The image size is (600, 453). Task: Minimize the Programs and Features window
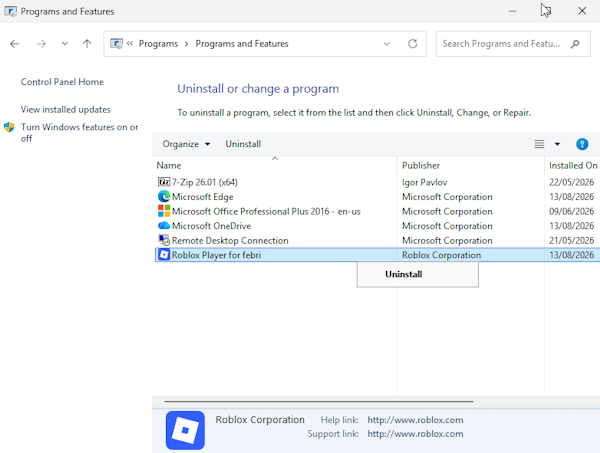[x=512, y=11]
